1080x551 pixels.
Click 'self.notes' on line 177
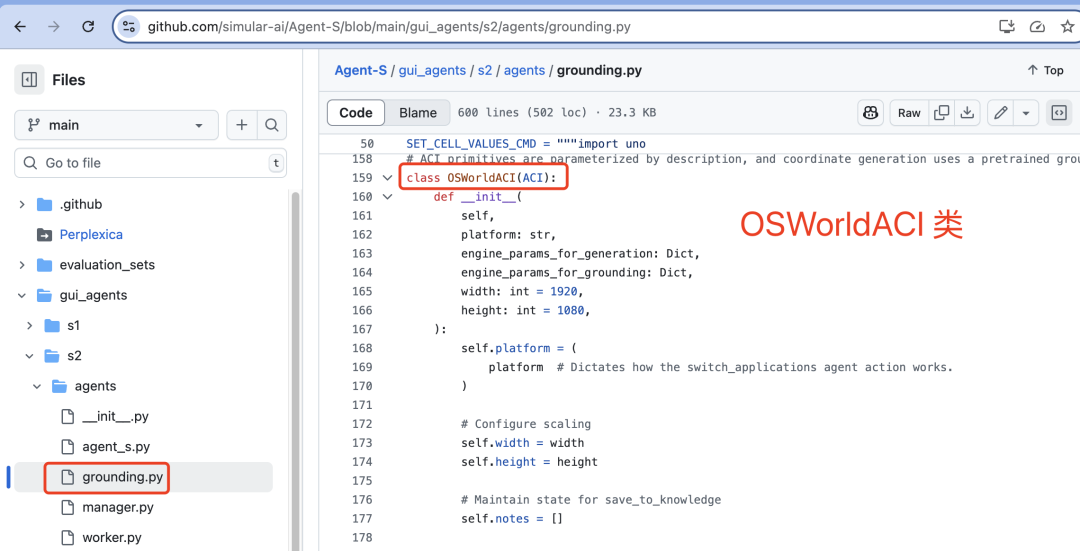(x=495, y=519)
